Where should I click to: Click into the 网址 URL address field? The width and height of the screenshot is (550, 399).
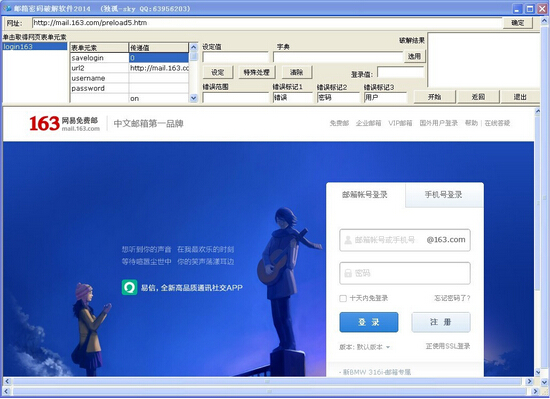coord(267,23)
